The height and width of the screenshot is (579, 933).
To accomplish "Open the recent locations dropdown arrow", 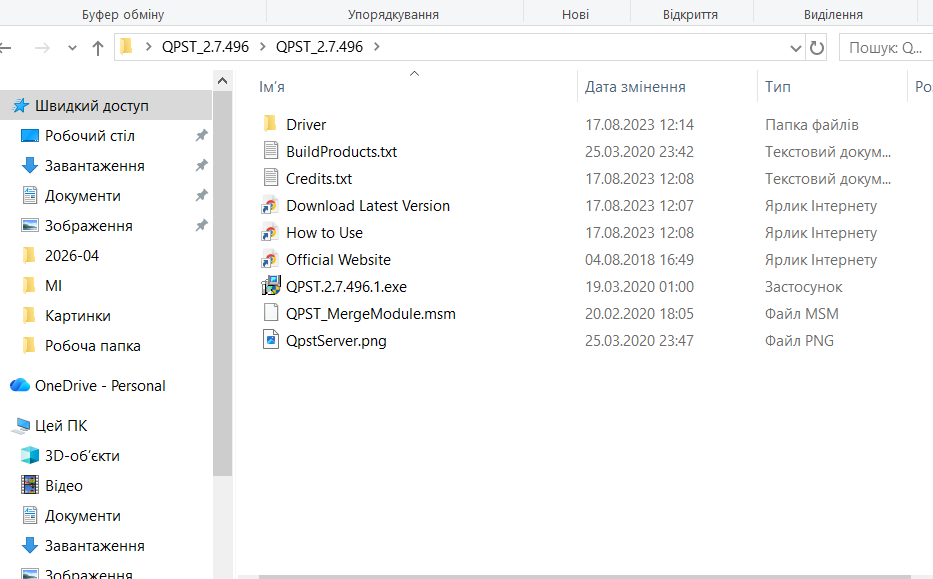I will click(72, 48).
